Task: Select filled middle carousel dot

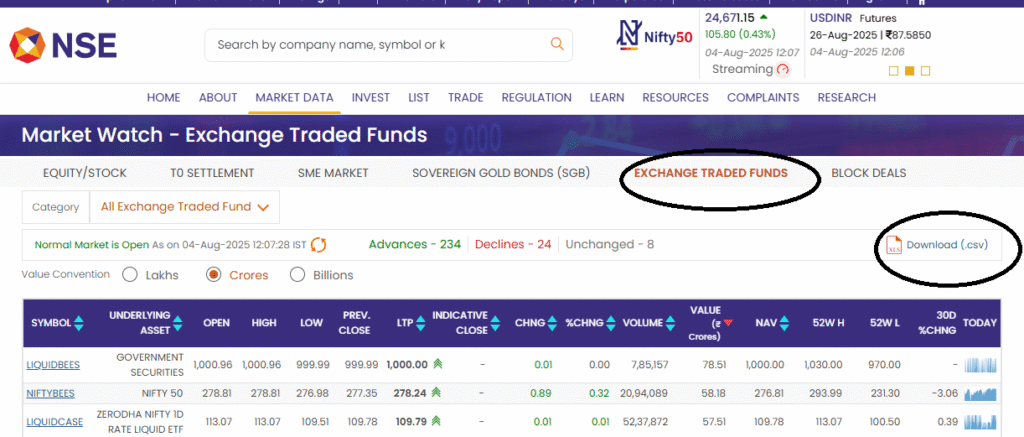Action: coord(910,71)
